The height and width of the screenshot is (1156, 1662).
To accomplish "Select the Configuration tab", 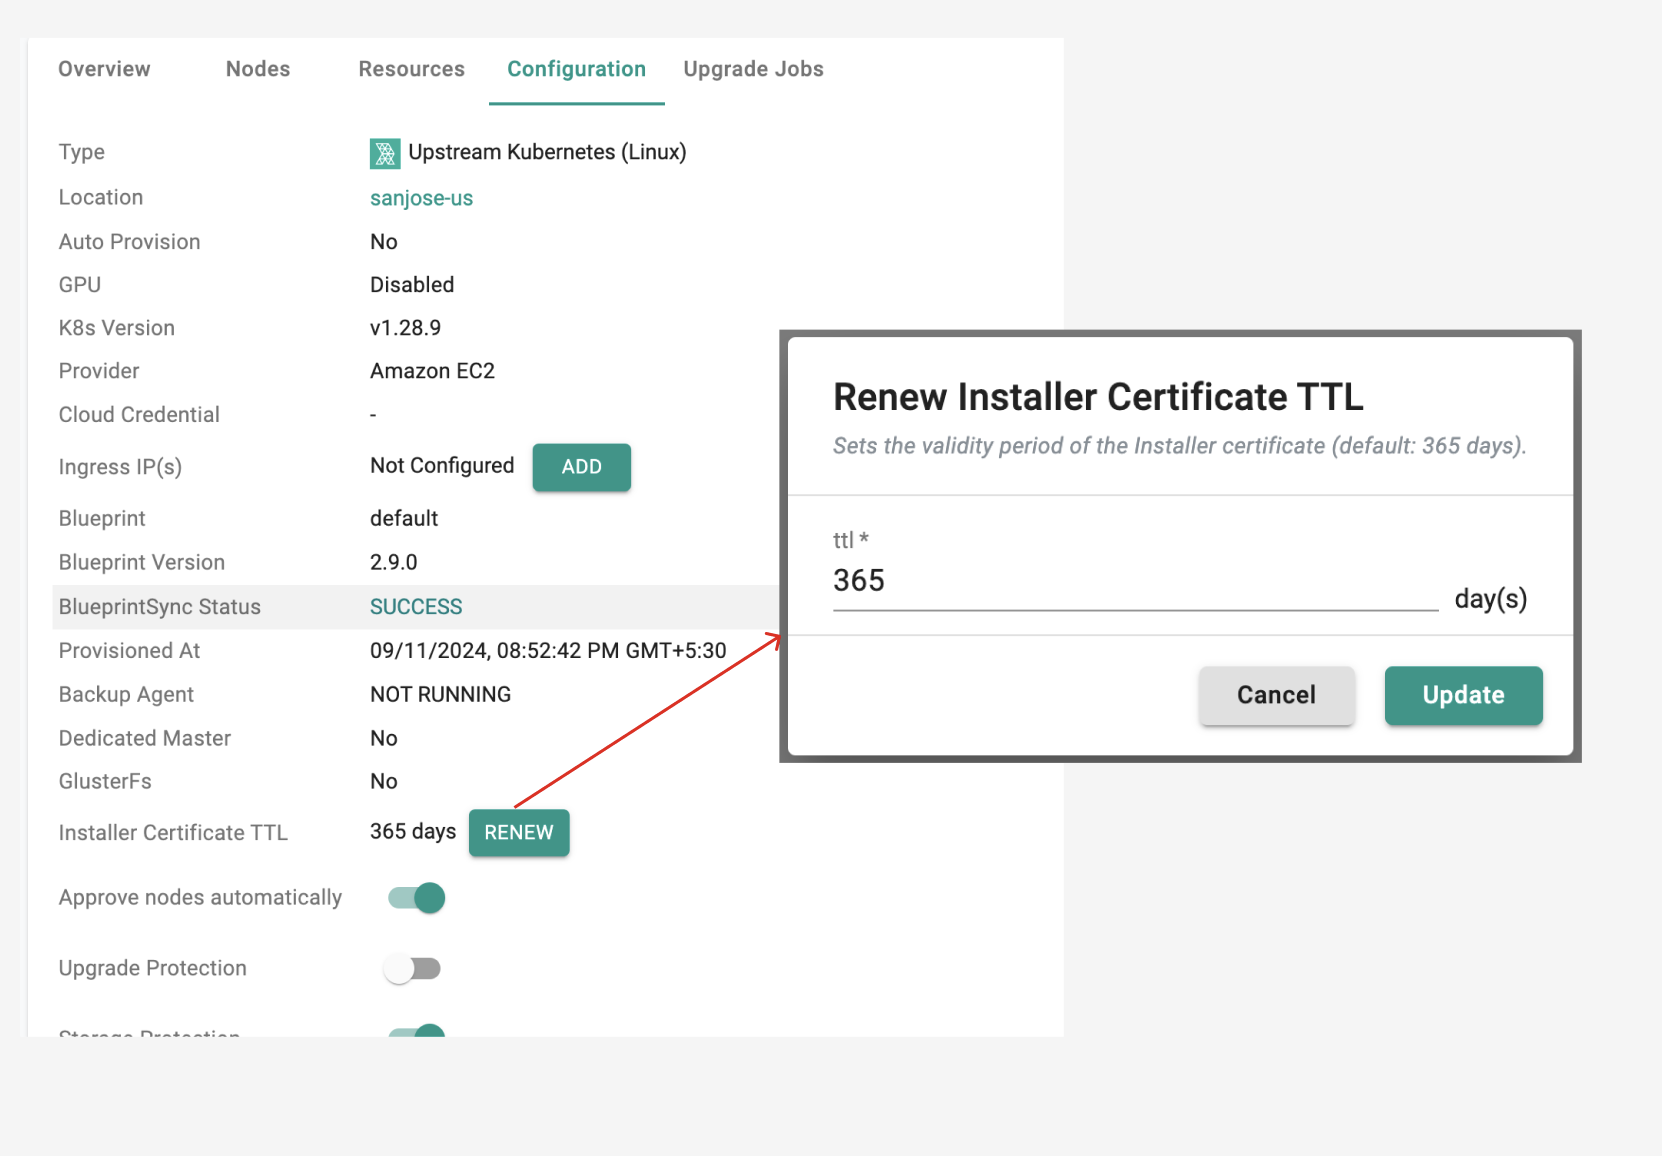I will point(576,69).
